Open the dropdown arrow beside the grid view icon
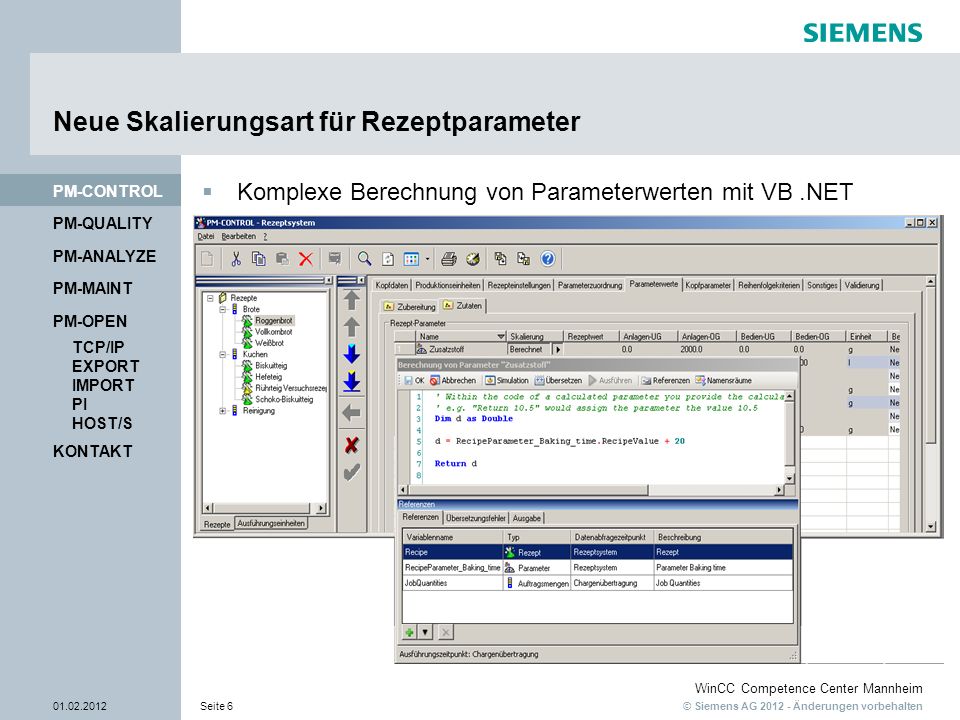 click(x=427, y=259)
